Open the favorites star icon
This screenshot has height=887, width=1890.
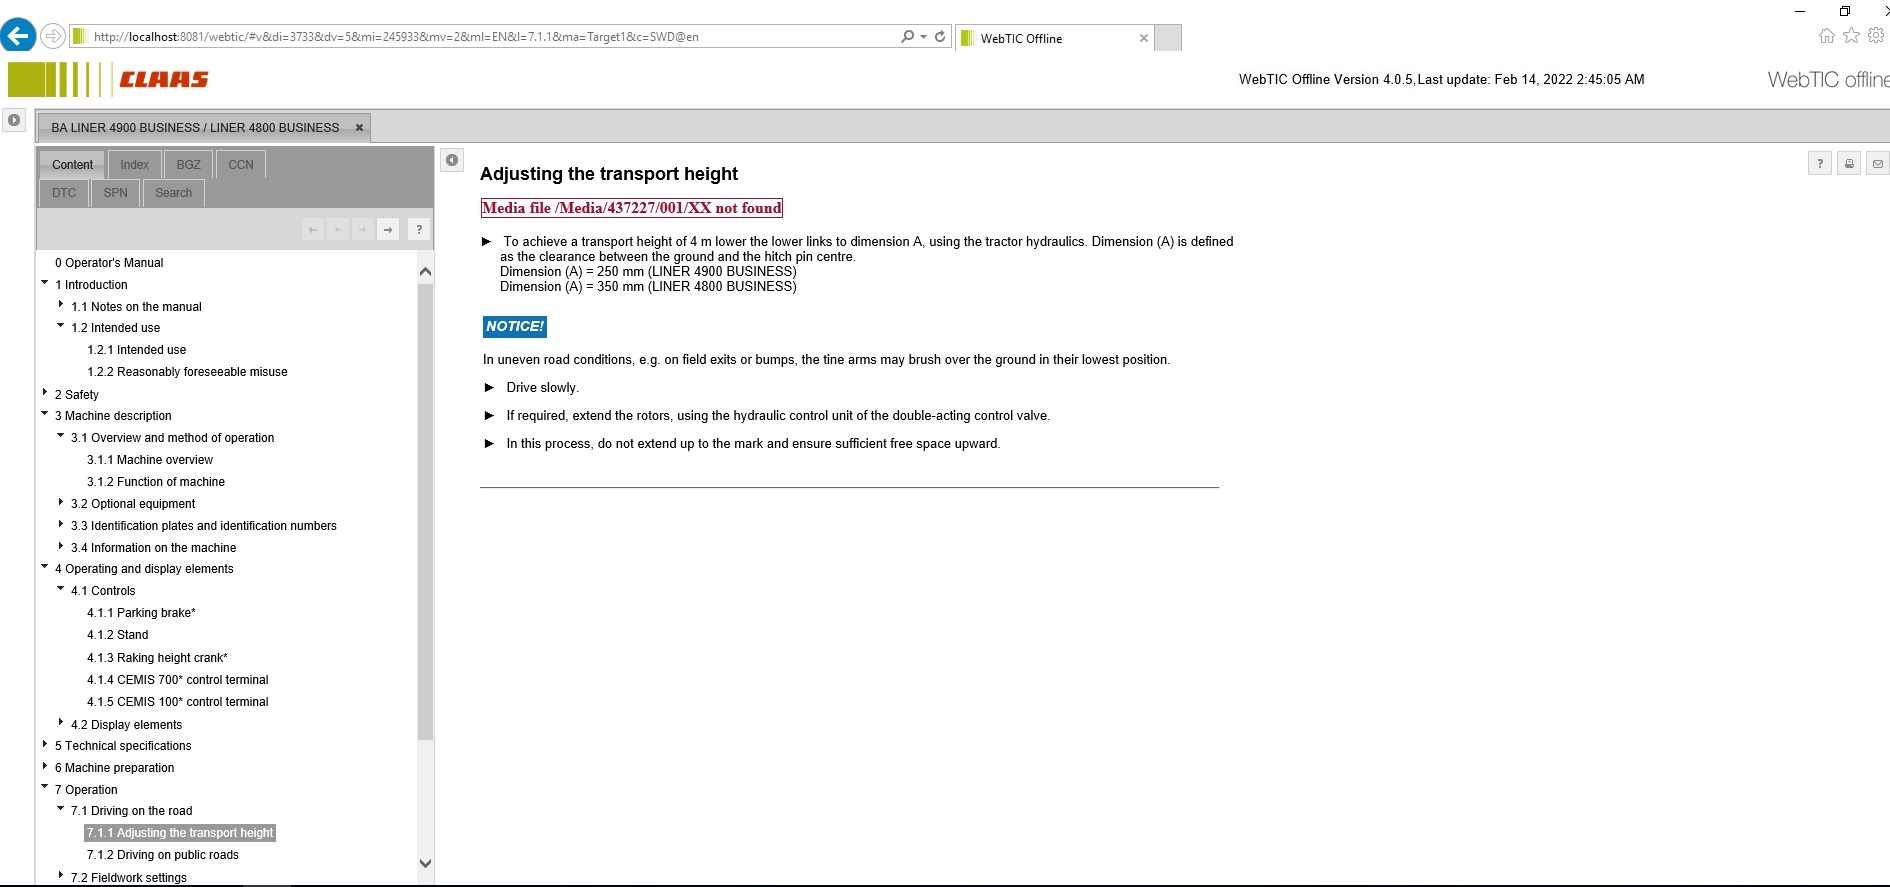click(x=1851, y=36)
